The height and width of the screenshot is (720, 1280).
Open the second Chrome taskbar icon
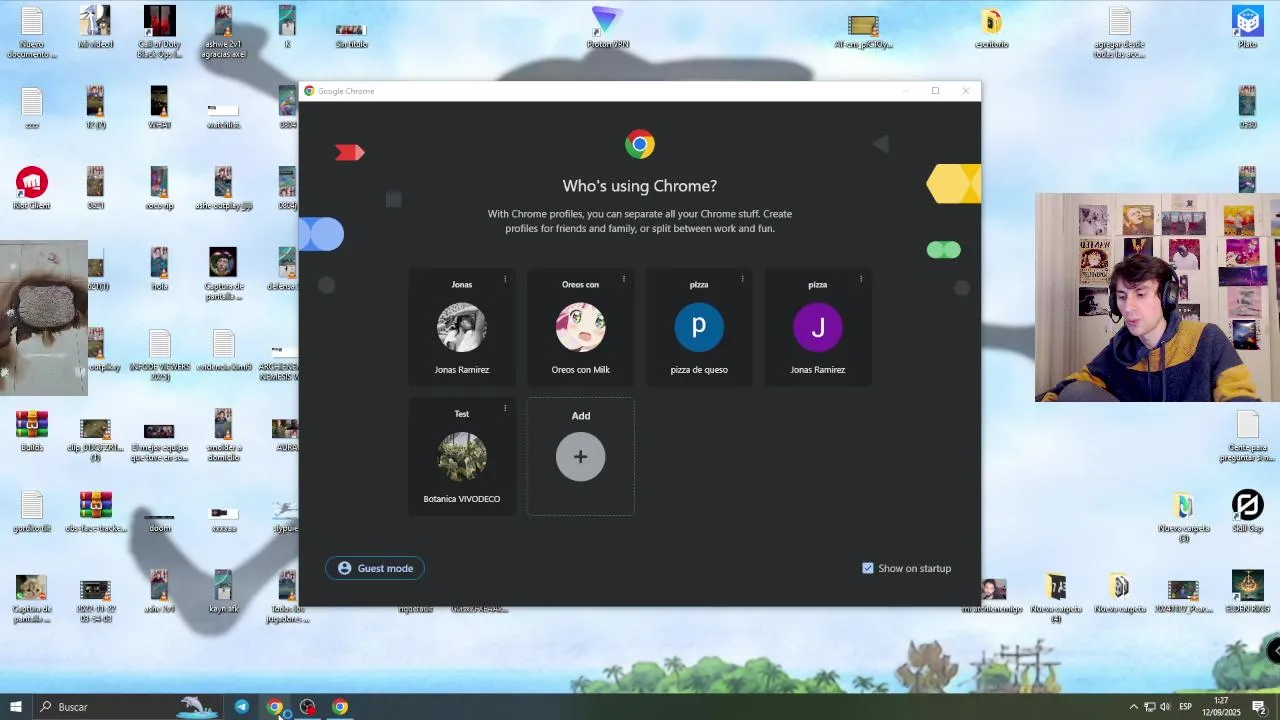click(340, 707)
